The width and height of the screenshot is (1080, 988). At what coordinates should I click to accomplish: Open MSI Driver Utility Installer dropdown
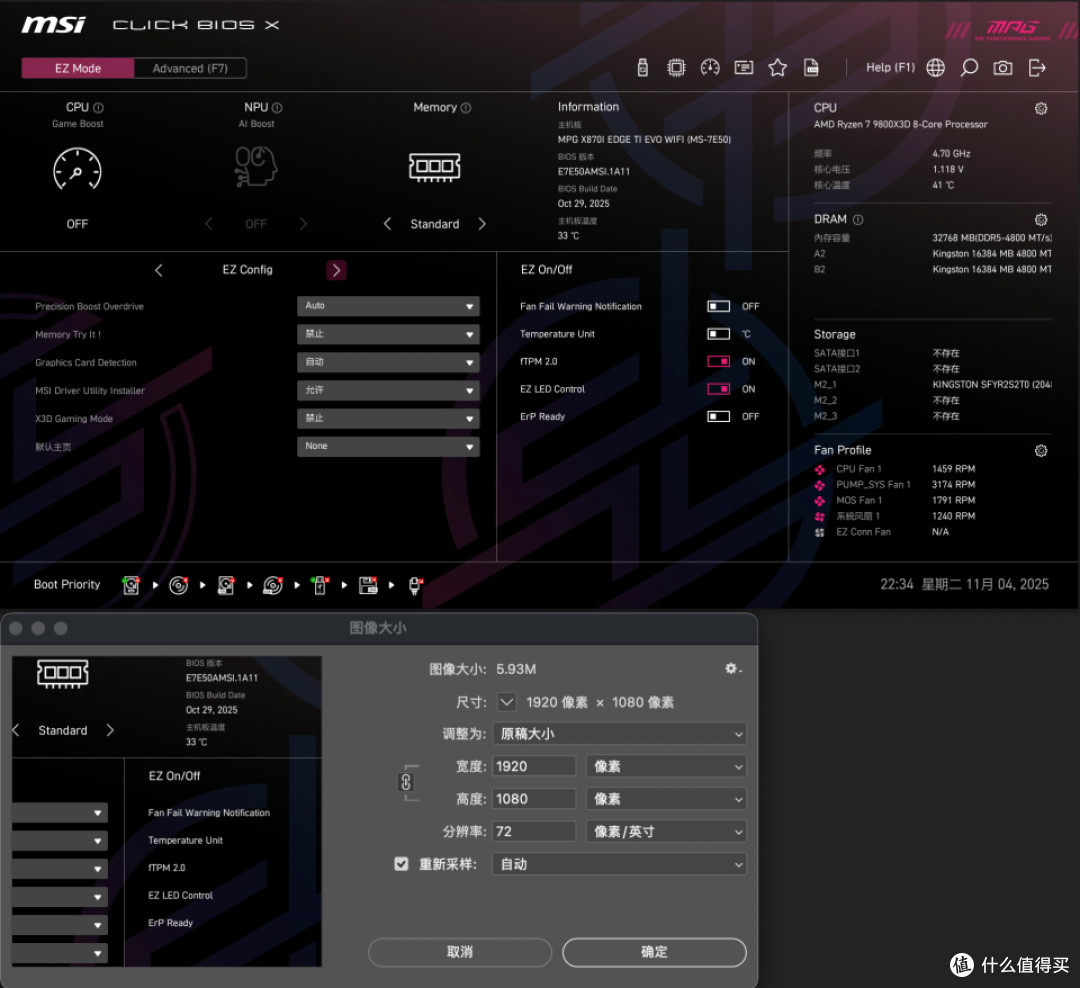coord(388,391)
